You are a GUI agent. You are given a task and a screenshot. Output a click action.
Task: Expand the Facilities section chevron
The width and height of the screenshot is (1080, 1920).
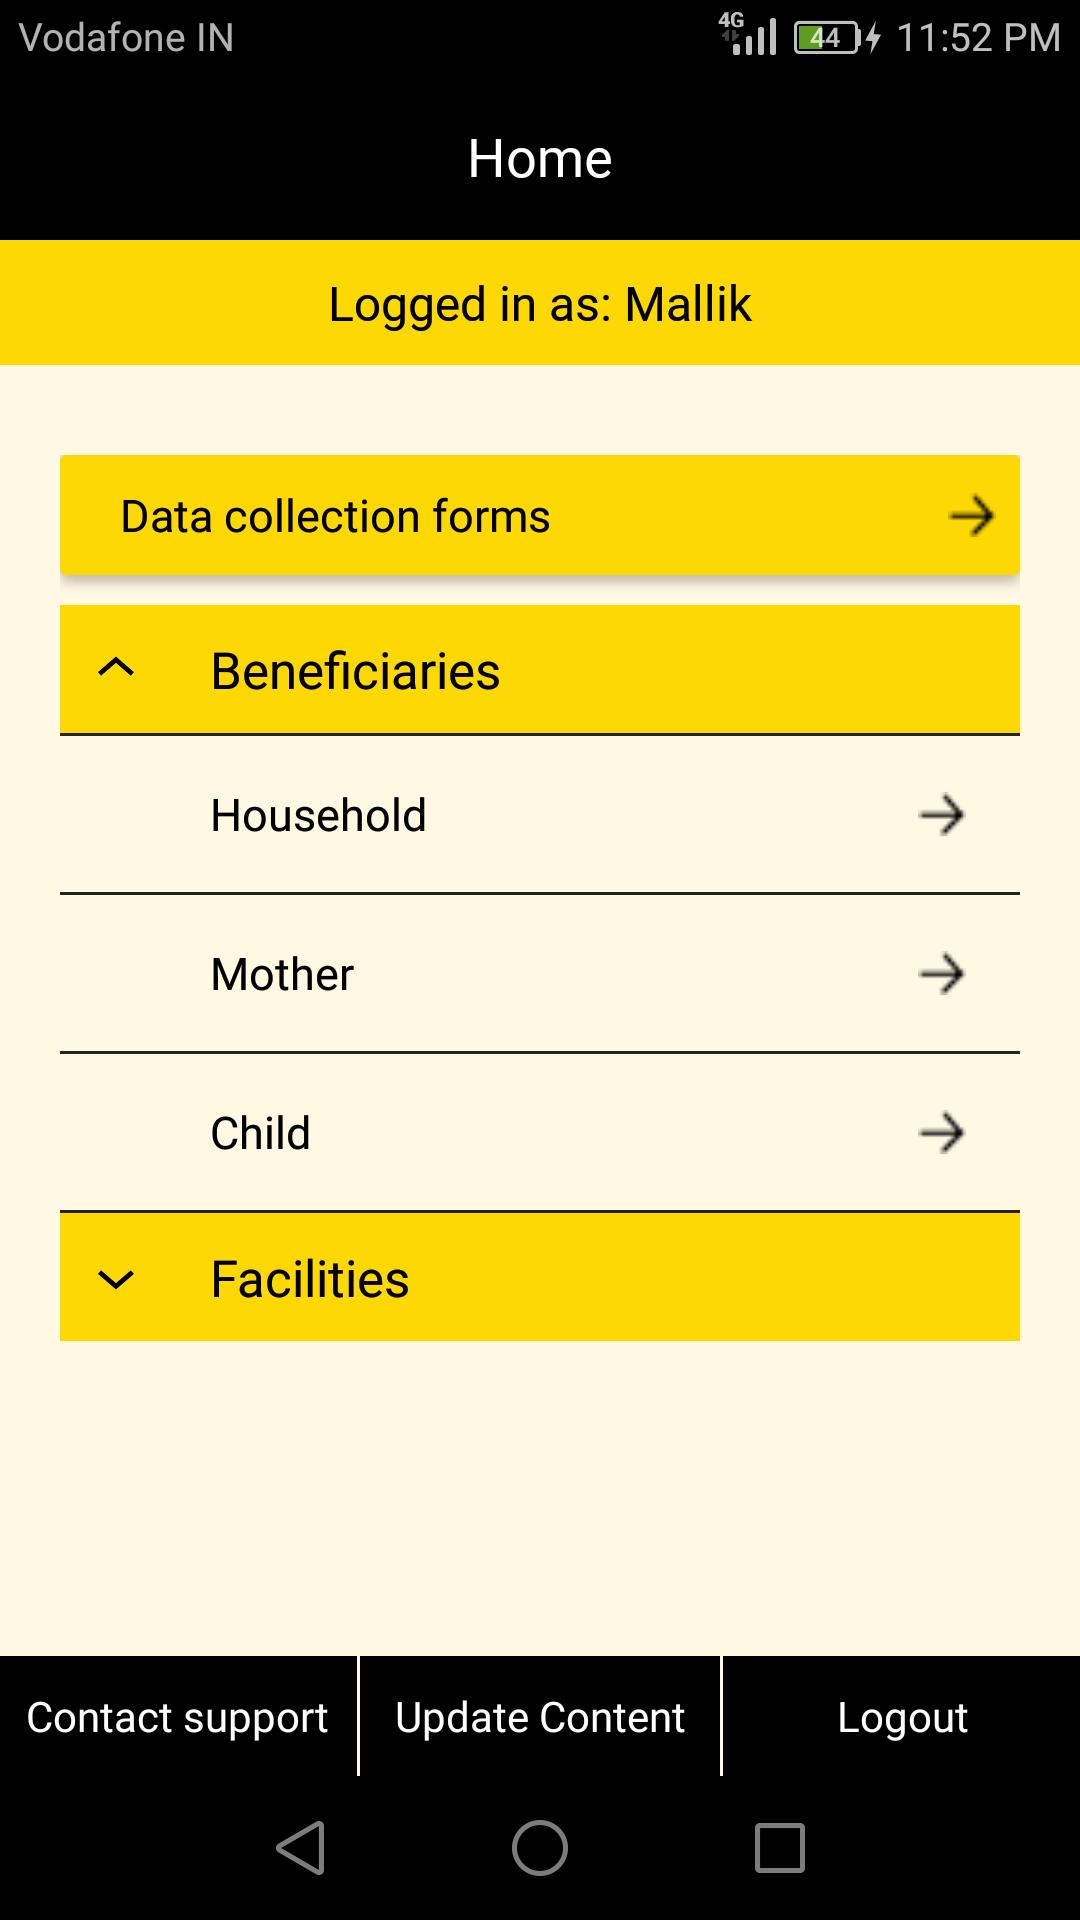(116, 1279)
